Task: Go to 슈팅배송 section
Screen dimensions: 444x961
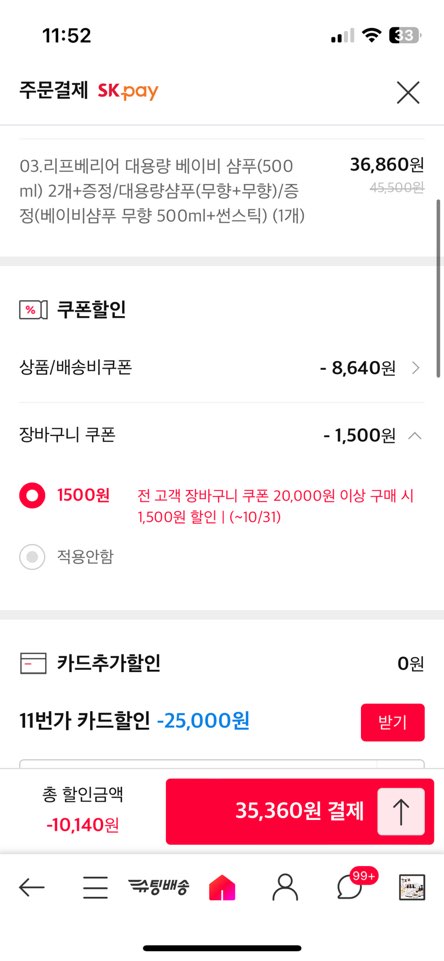Action: pos(159,886)
